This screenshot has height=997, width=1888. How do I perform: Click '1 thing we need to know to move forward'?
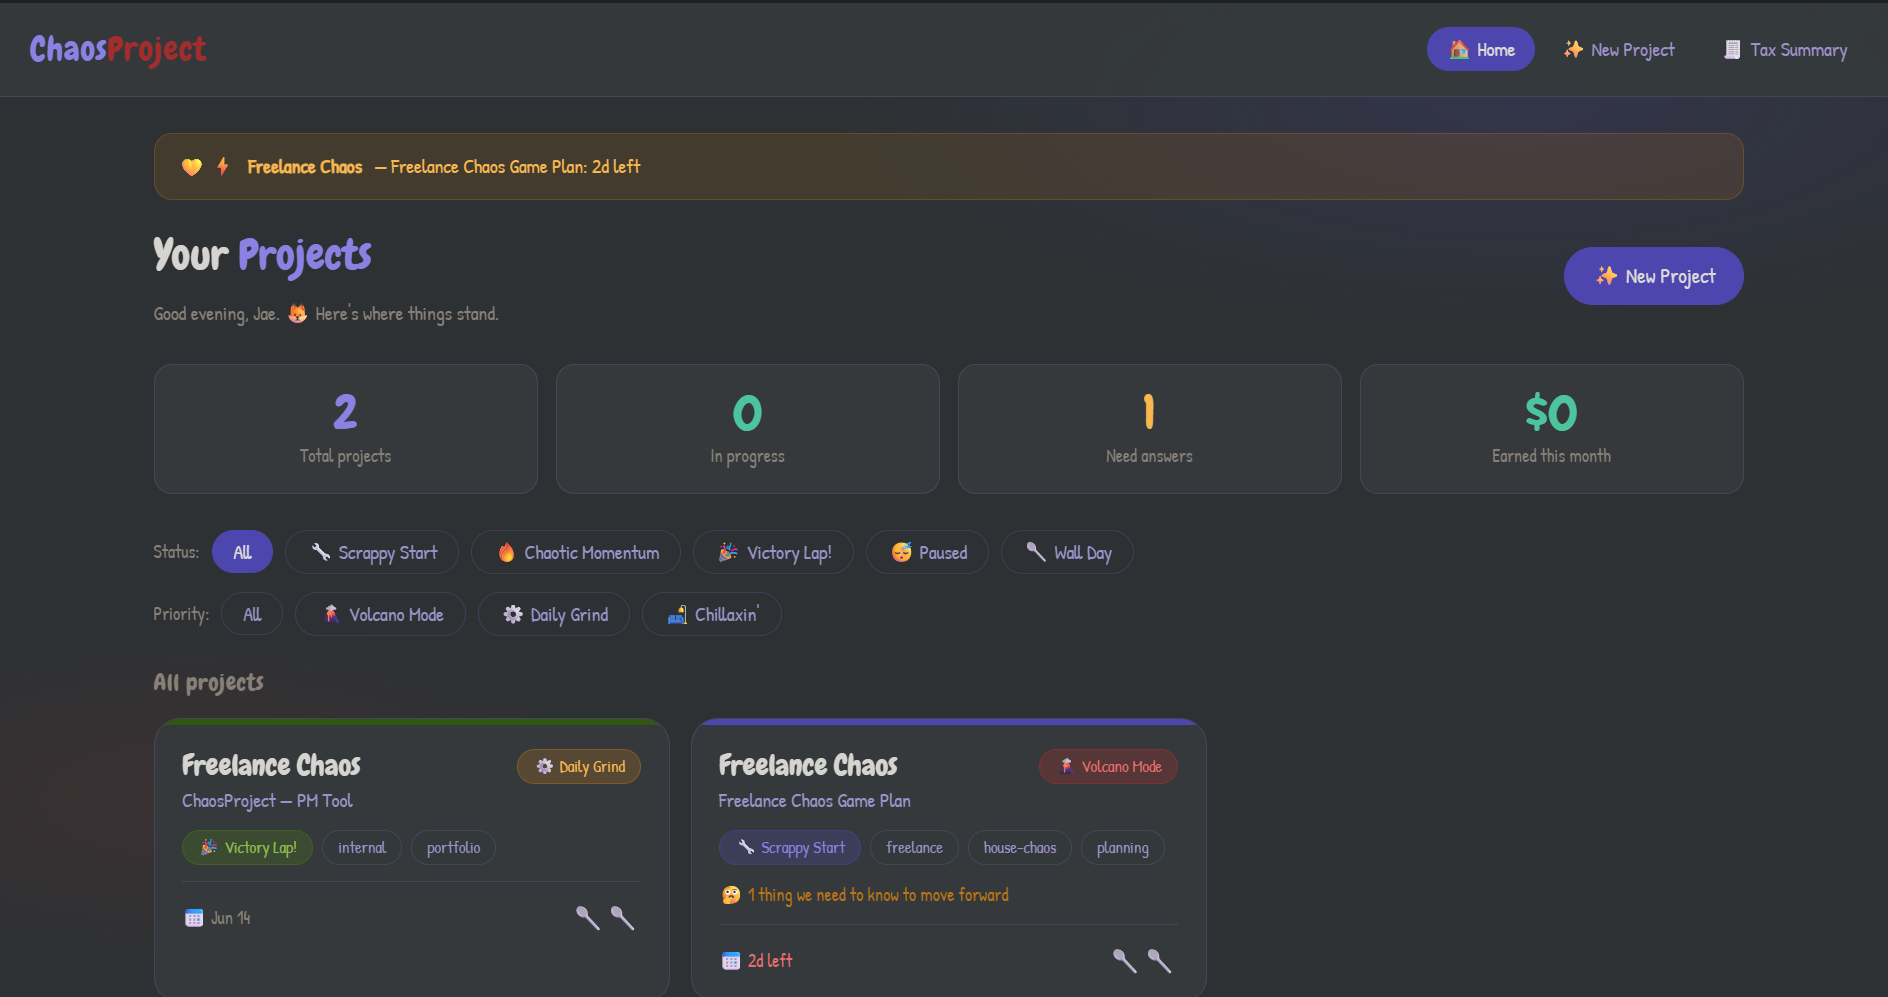878,895
